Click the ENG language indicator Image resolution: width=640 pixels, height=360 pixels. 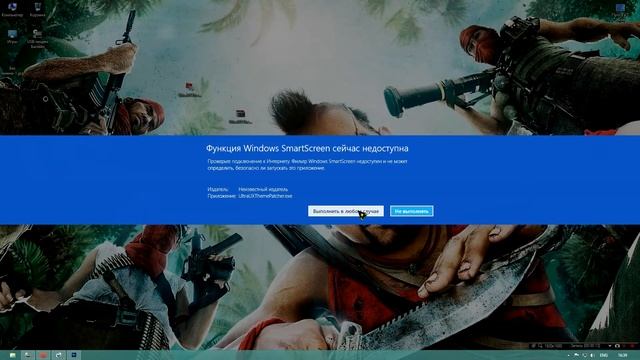pos(604,356)
